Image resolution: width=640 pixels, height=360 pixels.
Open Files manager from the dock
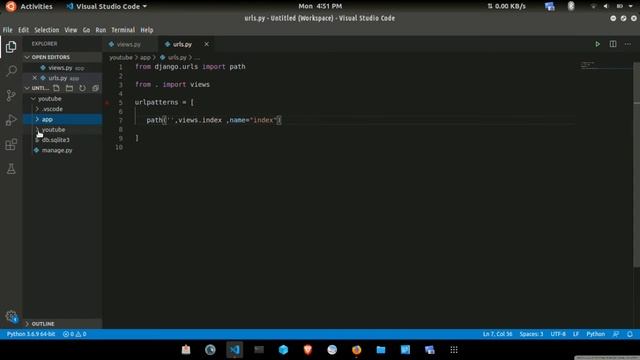pos(381,350)
